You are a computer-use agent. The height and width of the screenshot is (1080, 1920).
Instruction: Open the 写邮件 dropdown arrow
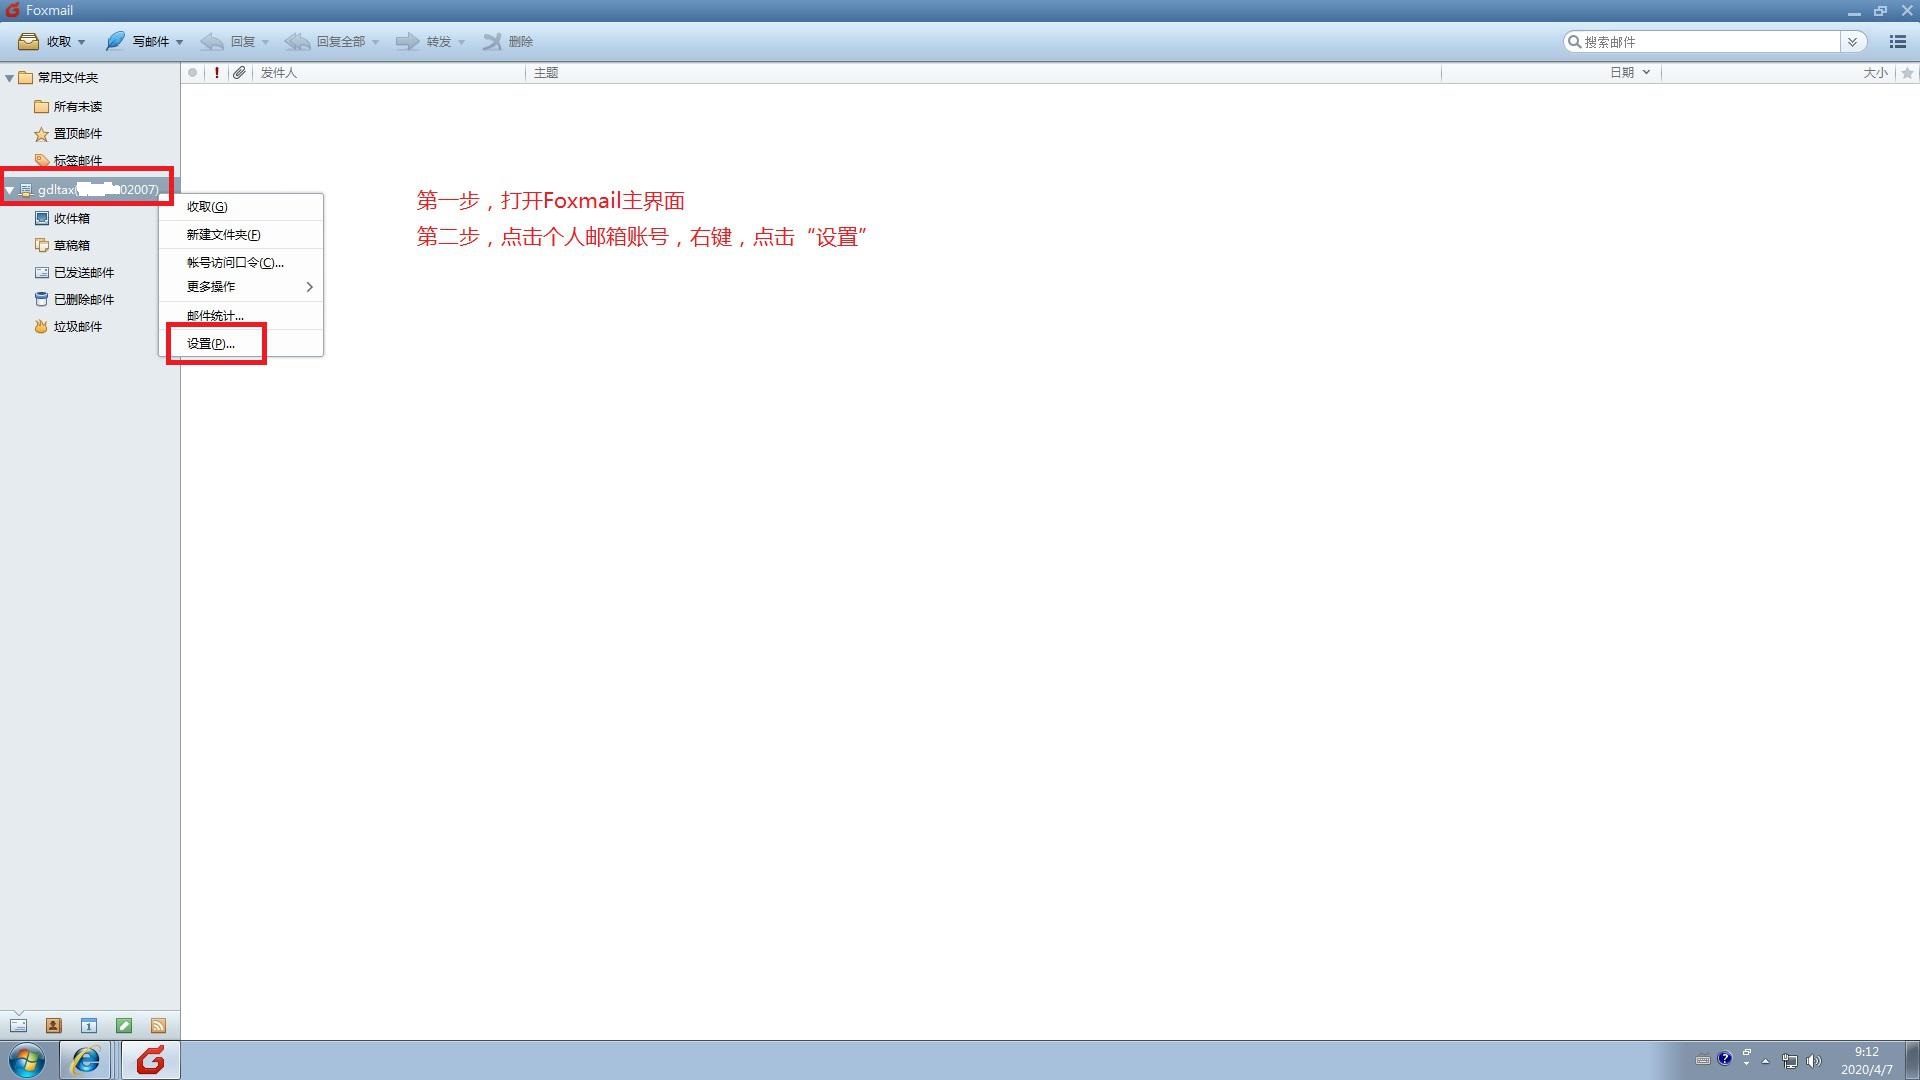179,42
